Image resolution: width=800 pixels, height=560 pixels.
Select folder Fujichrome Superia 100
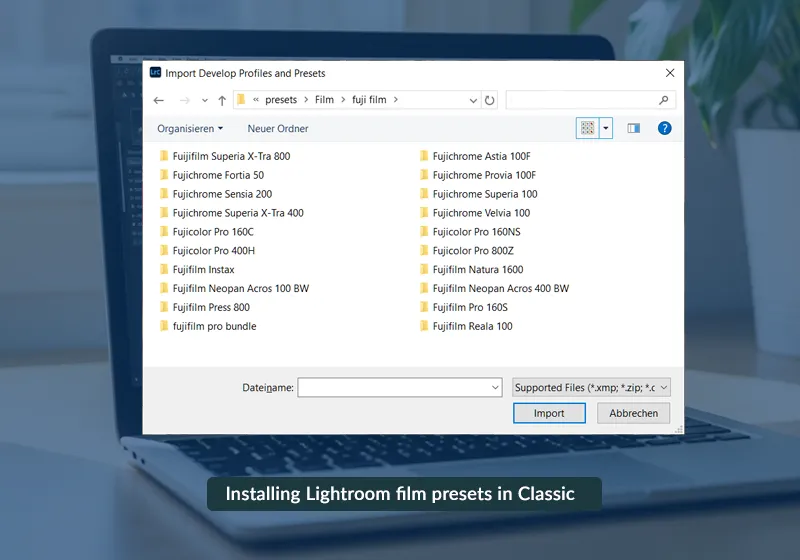pos(479,194)
